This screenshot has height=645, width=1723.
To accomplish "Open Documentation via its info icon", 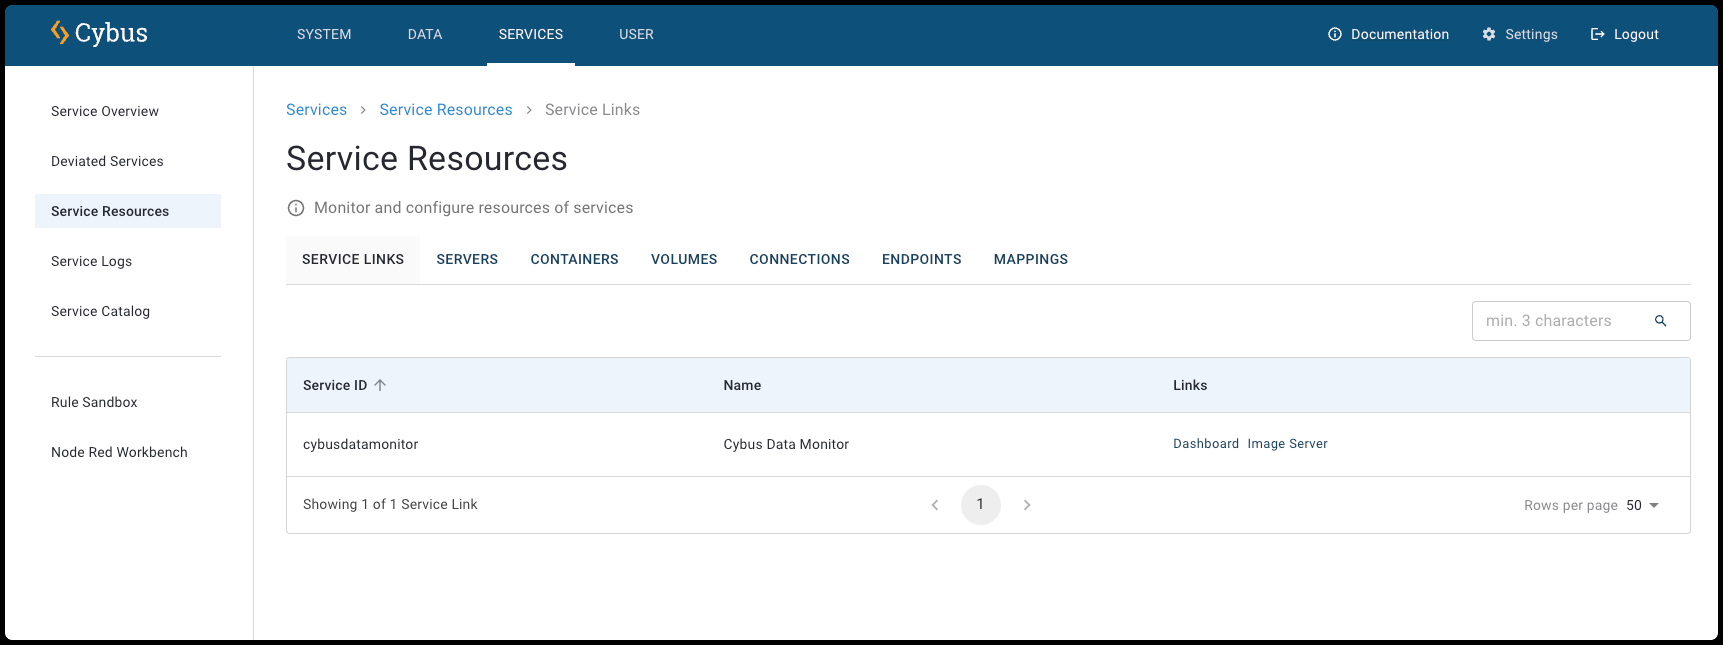I will 1334,34.
